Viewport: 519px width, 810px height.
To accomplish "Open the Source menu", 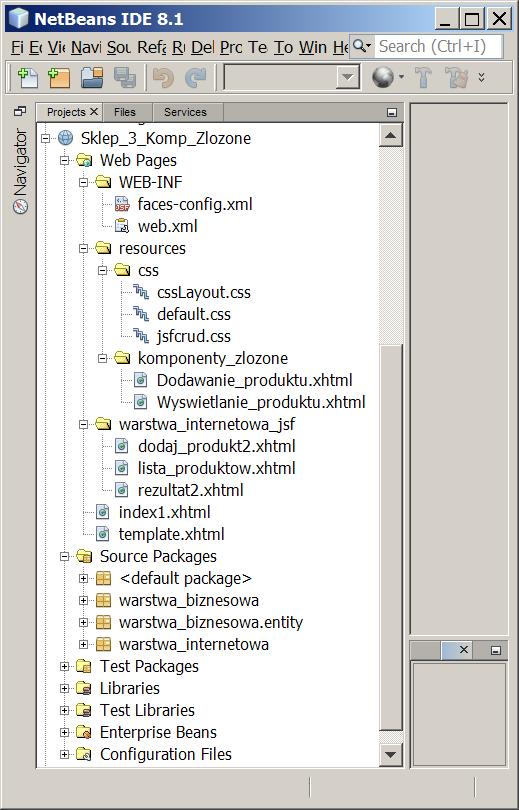I will click(119, 48).
